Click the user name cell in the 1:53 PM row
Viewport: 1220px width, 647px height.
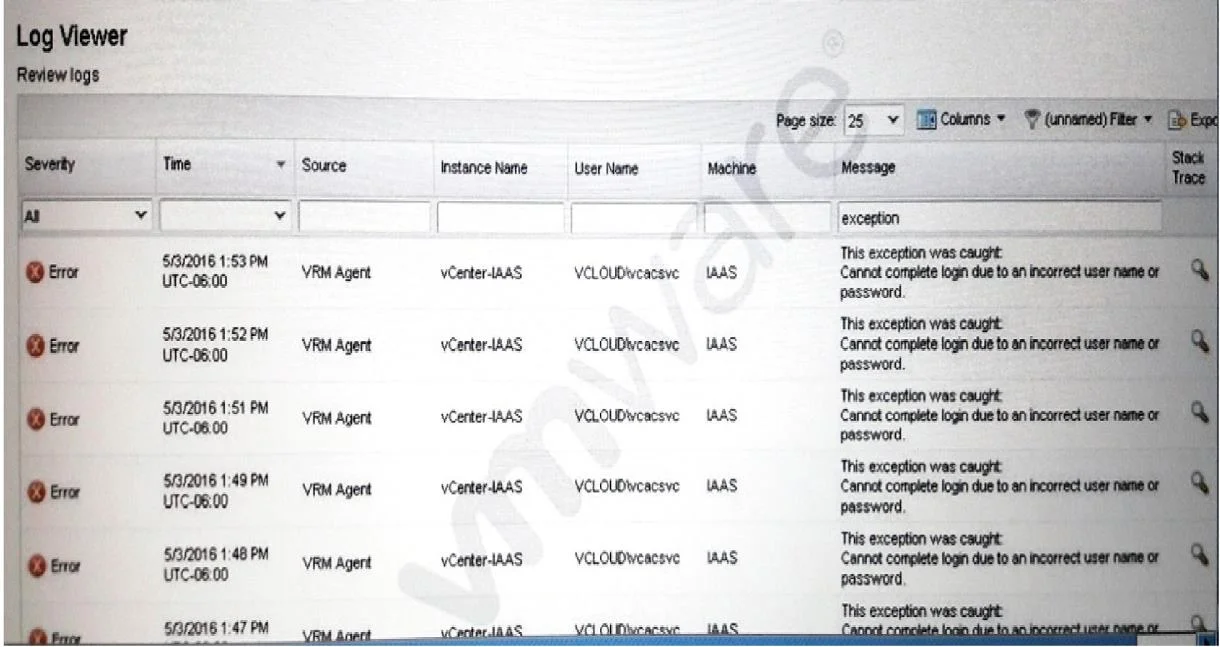[x=627, y=271]
